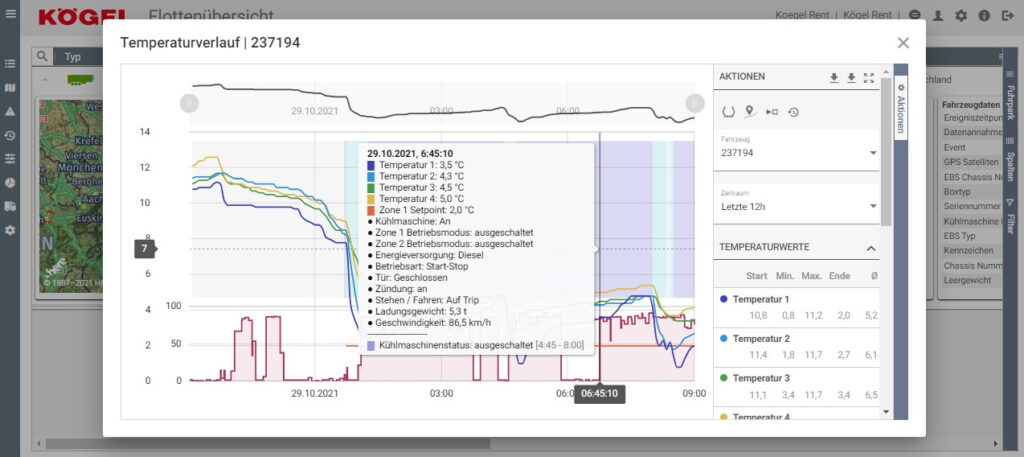1024x457 pixels.
Task: Click the play-stop action icon
Action: [x=771, y=111]
